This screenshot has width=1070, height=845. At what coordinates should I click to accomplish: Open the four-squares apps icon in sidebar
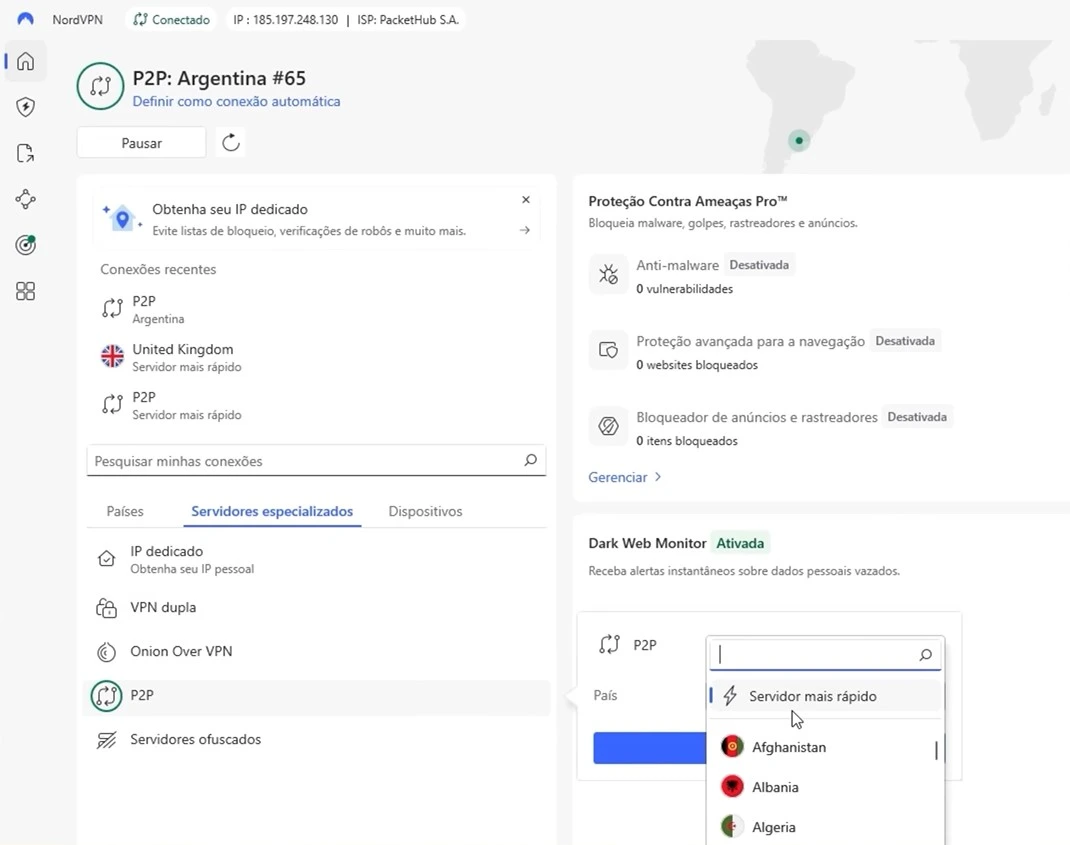25,291
